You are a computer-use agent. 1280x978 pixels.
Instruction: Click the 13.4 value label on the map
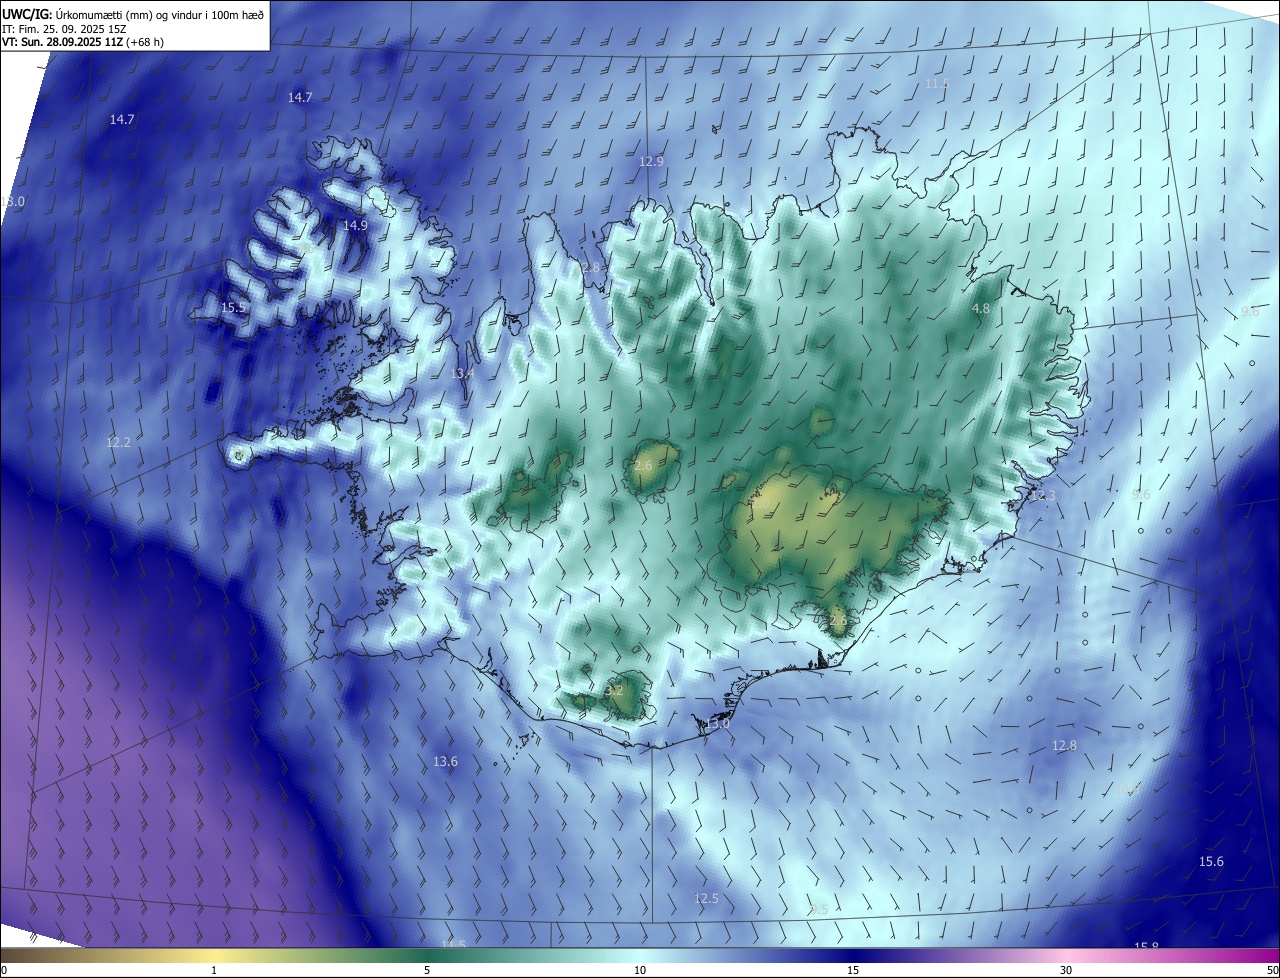[x=462, y=374]
